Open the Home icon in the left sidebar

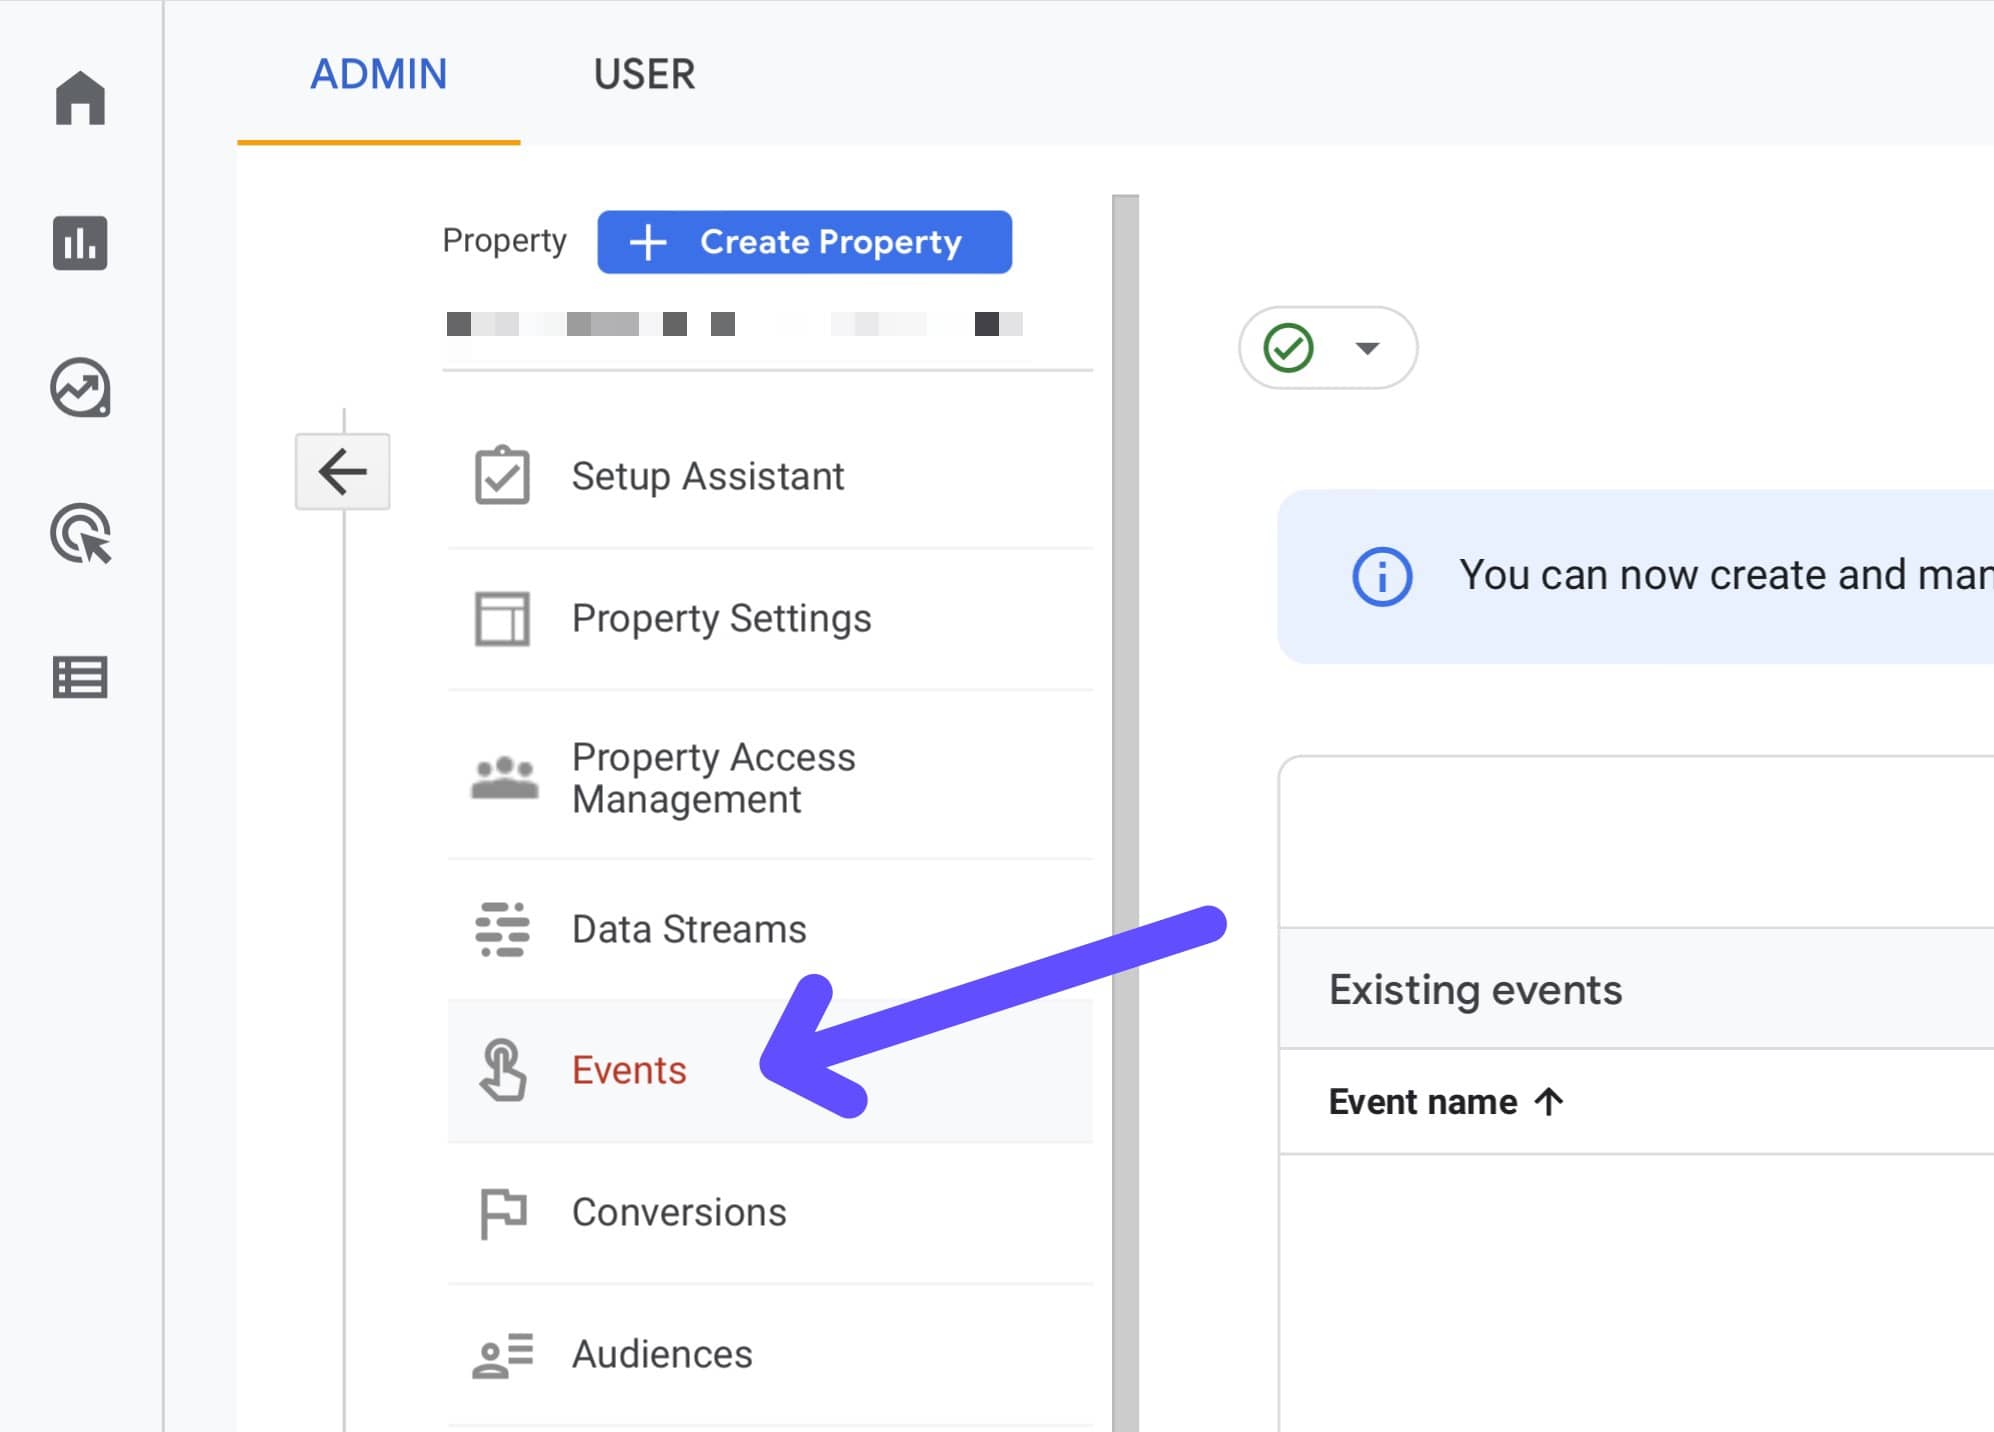click(81, 100)
